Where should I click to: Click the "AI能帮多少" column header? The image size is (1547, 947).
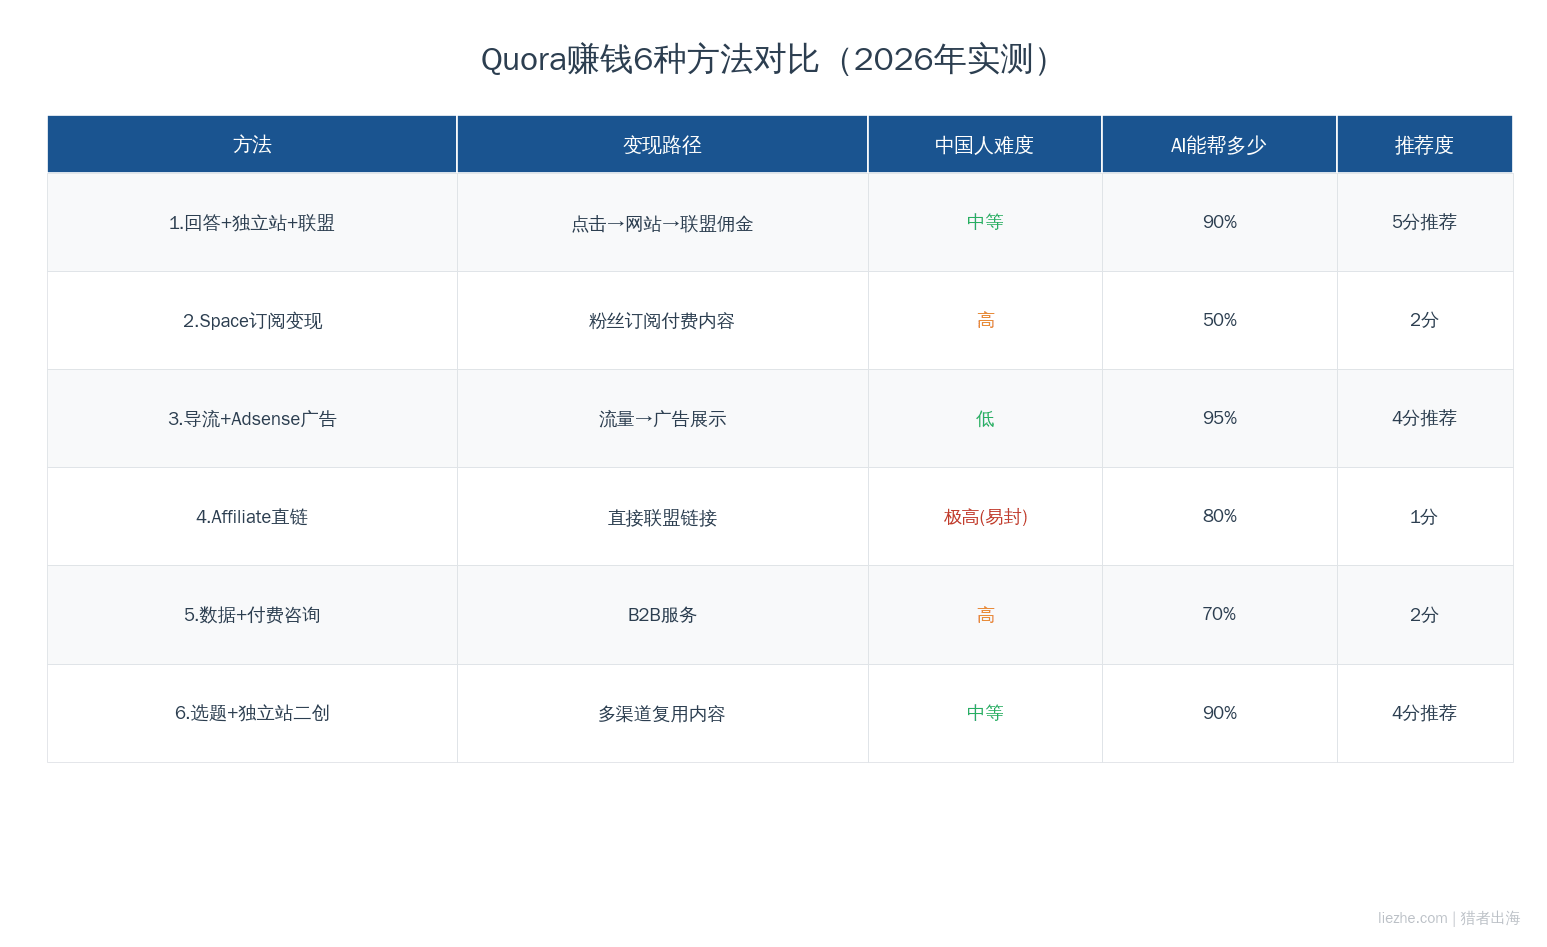pos(1219,145)
